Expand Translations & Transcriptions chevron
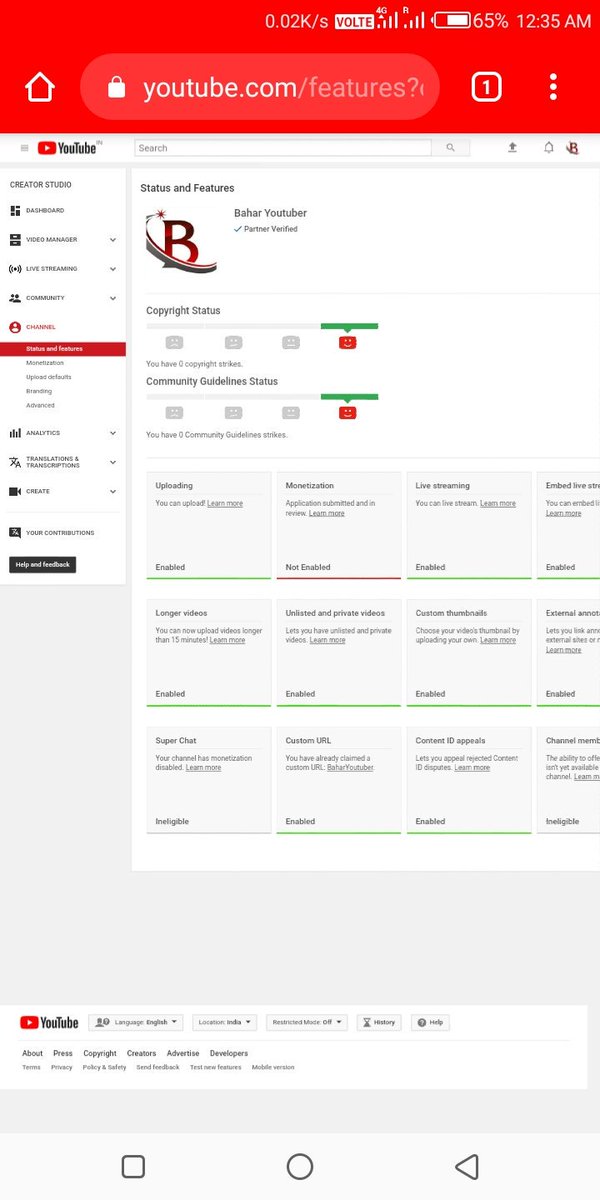Viewport: 600px width, 1200px height. [x=113, y=462]
